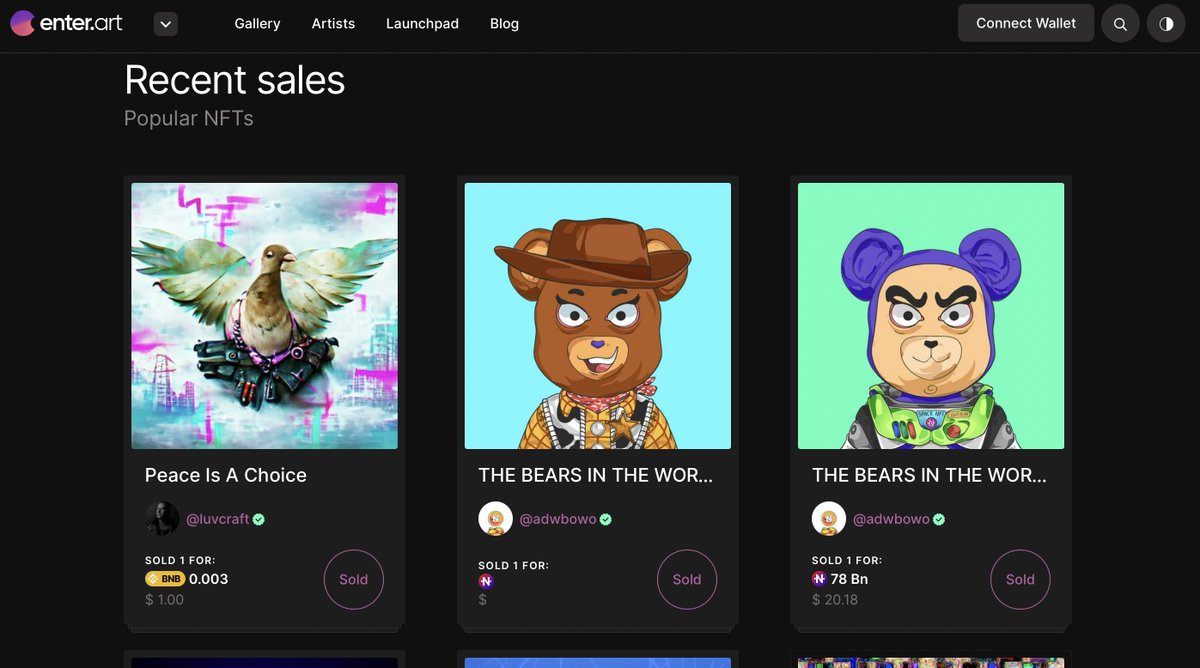The image size is (1200, 668).
Task: Click token icon beside 78 Bn
Action: click(x=819, y=578)
